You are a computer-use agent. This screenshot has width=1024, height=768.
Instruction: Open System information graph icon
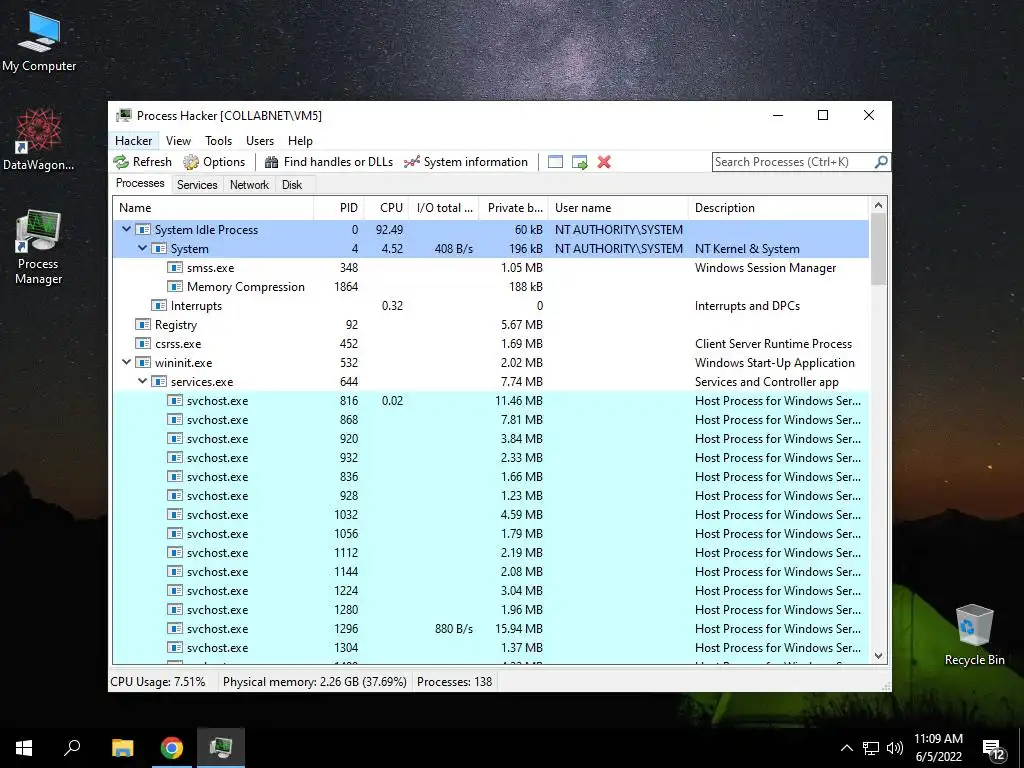pyautogui.click(x=411, y=162)
